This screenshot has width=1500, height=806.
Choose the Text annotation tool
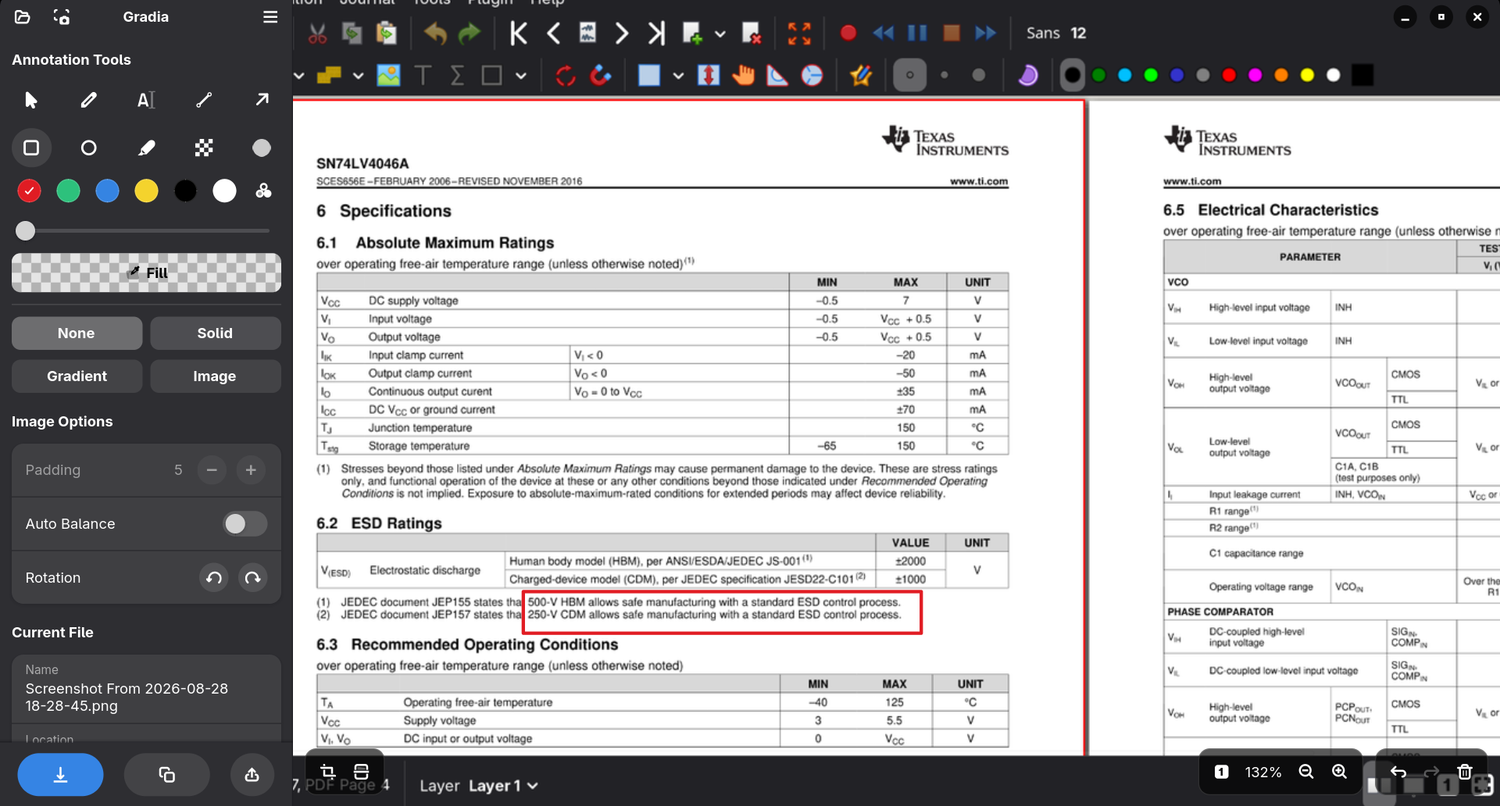click(x=146, y=100)
